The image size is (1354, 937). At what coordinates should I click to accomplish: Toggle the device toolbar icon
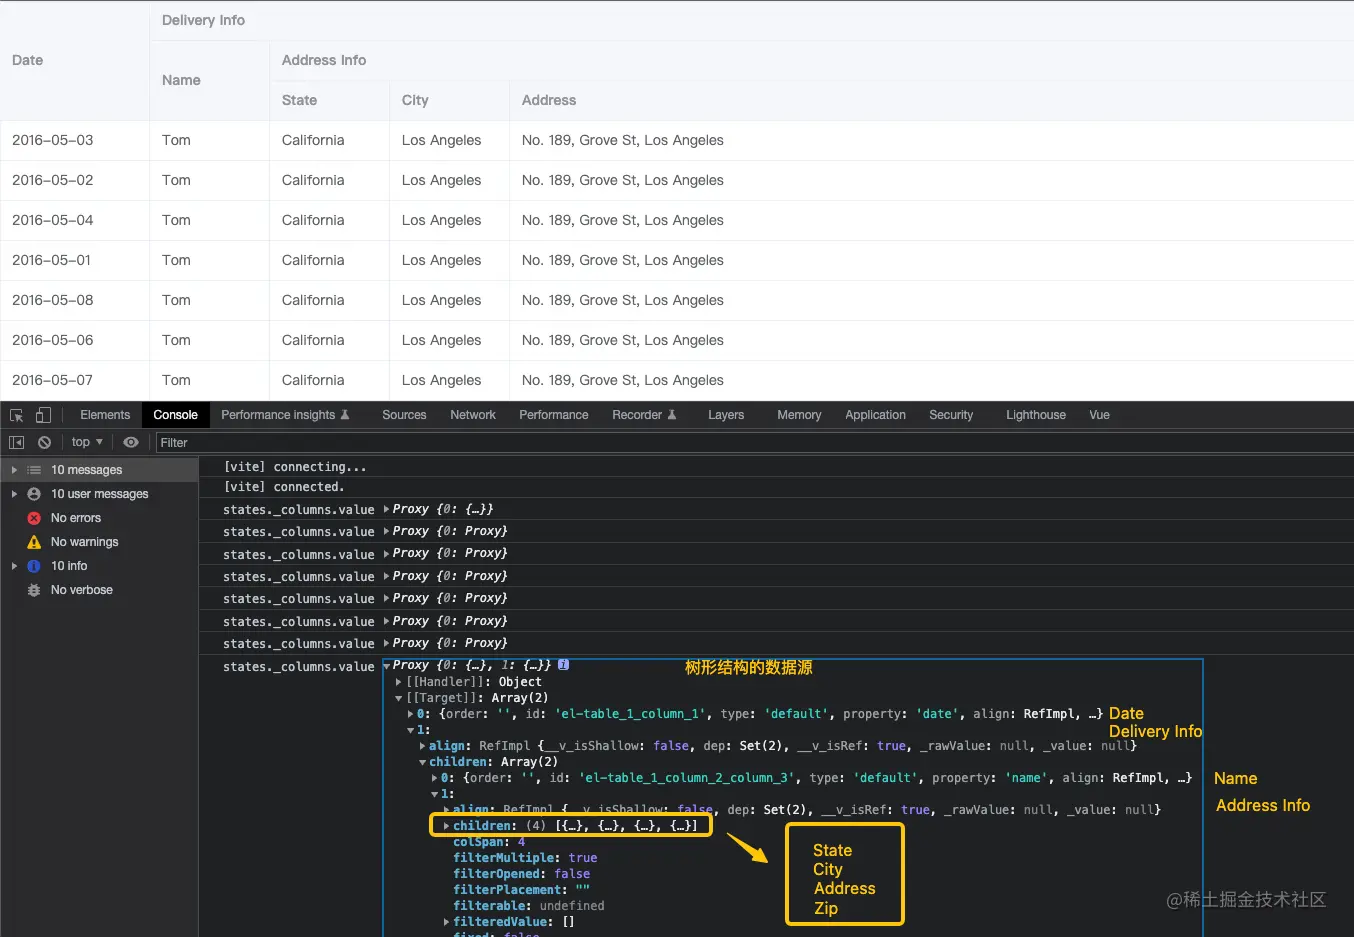coord(43,415)
